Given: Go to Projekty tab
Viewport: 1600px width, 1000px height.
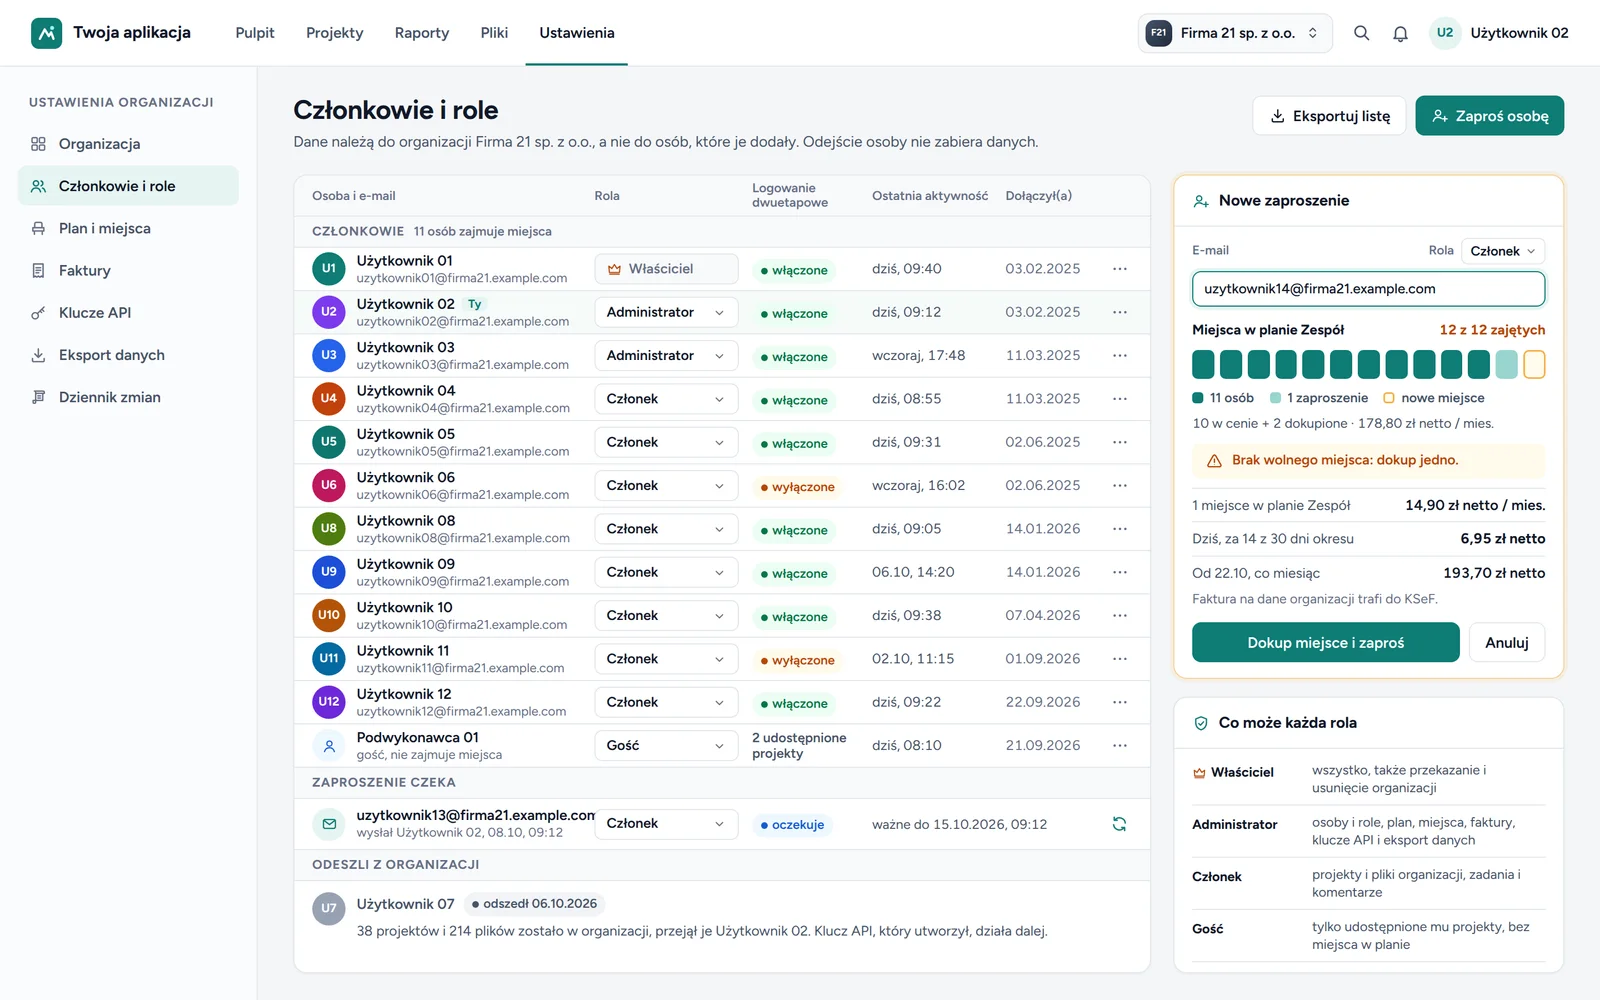Looking at the screenshot, I should tap(335, 33).
